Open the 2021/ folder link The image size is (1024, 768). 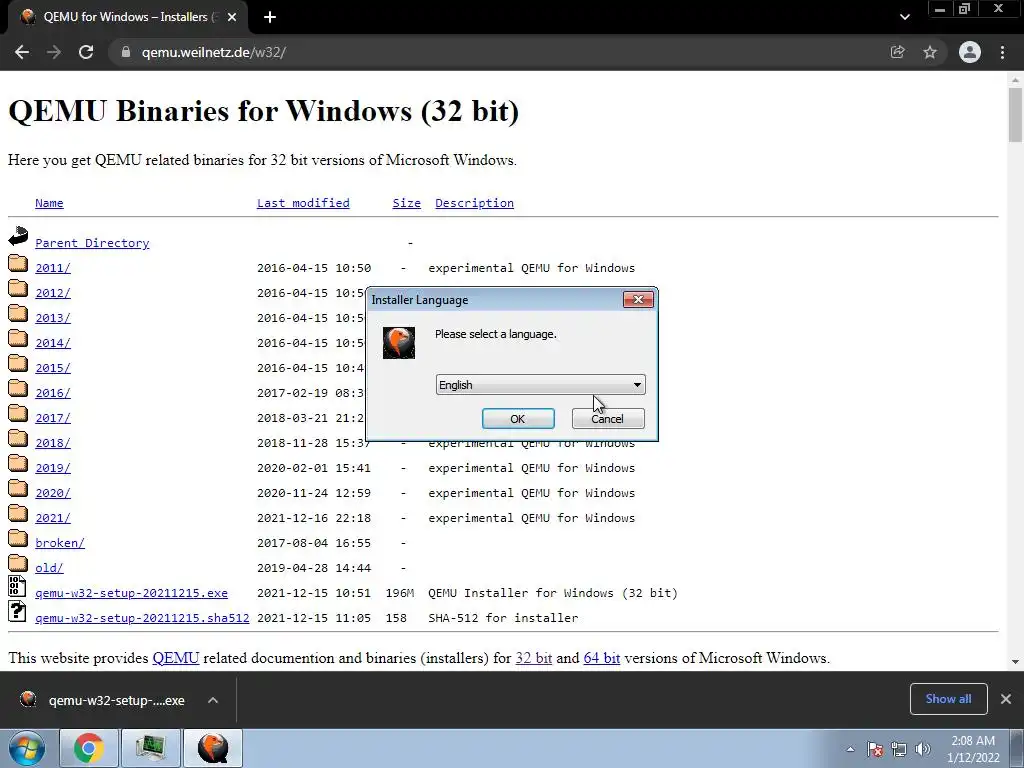[x=53, y=518]
